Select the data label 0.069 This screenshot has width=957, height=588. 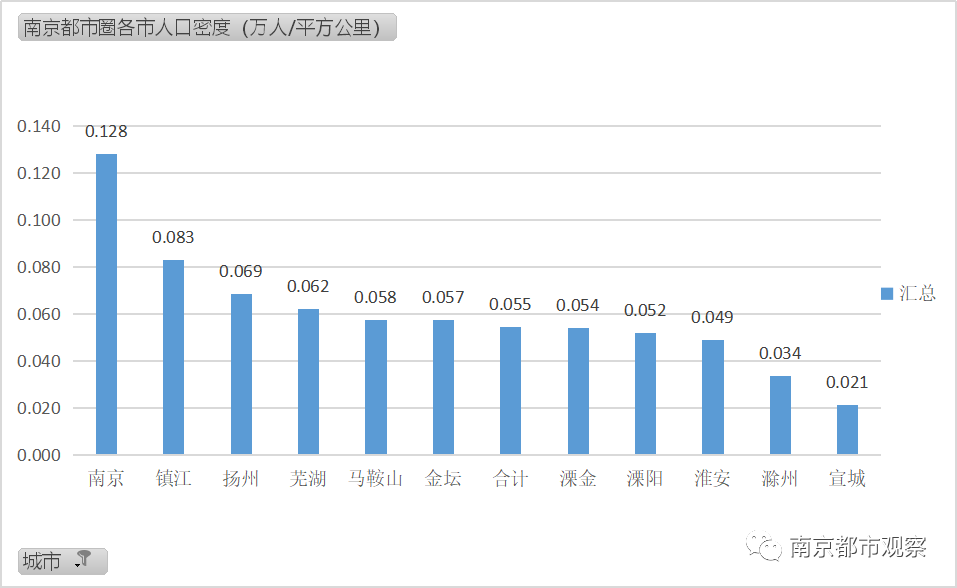coord(241,271)
